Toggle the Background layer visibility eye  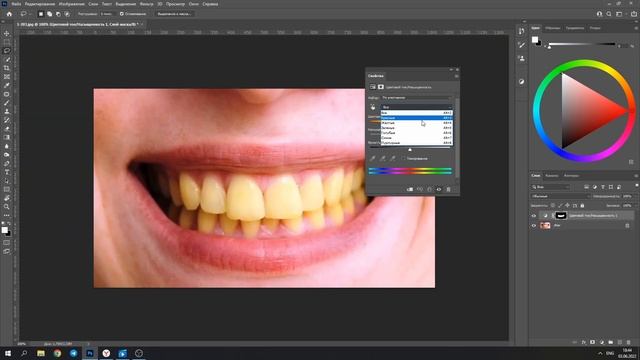pyautogui.click(x=534, y=225)
